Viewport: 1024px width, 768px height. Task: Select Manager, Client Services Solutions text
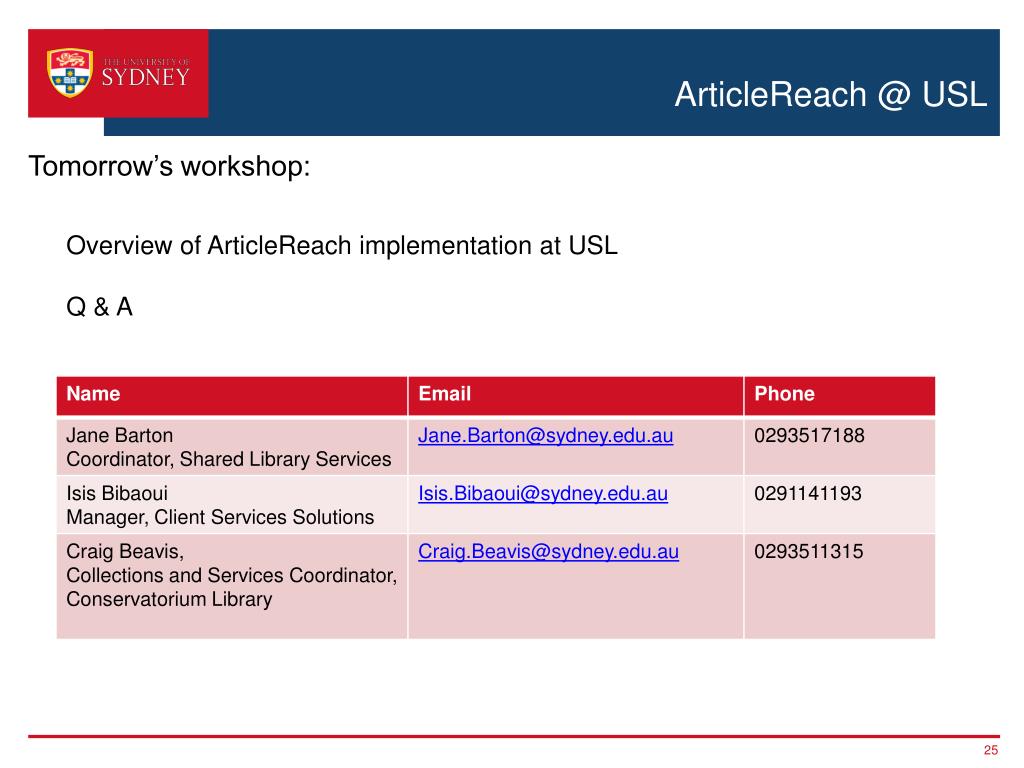220,518
